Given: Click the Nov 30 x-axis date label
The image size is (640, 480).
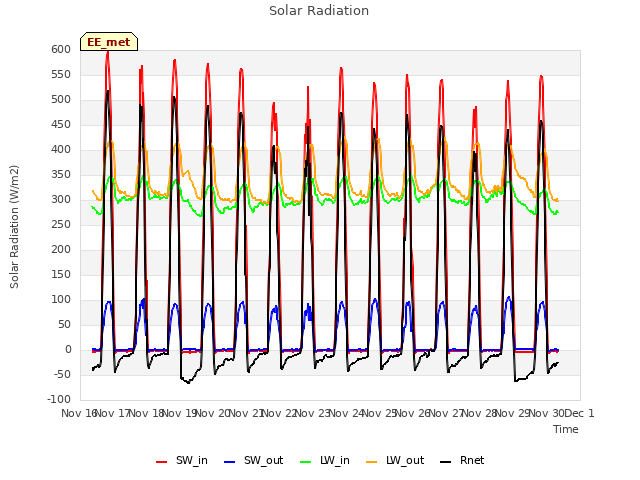Looking at the screenshot, I should [x=547, y=413].
